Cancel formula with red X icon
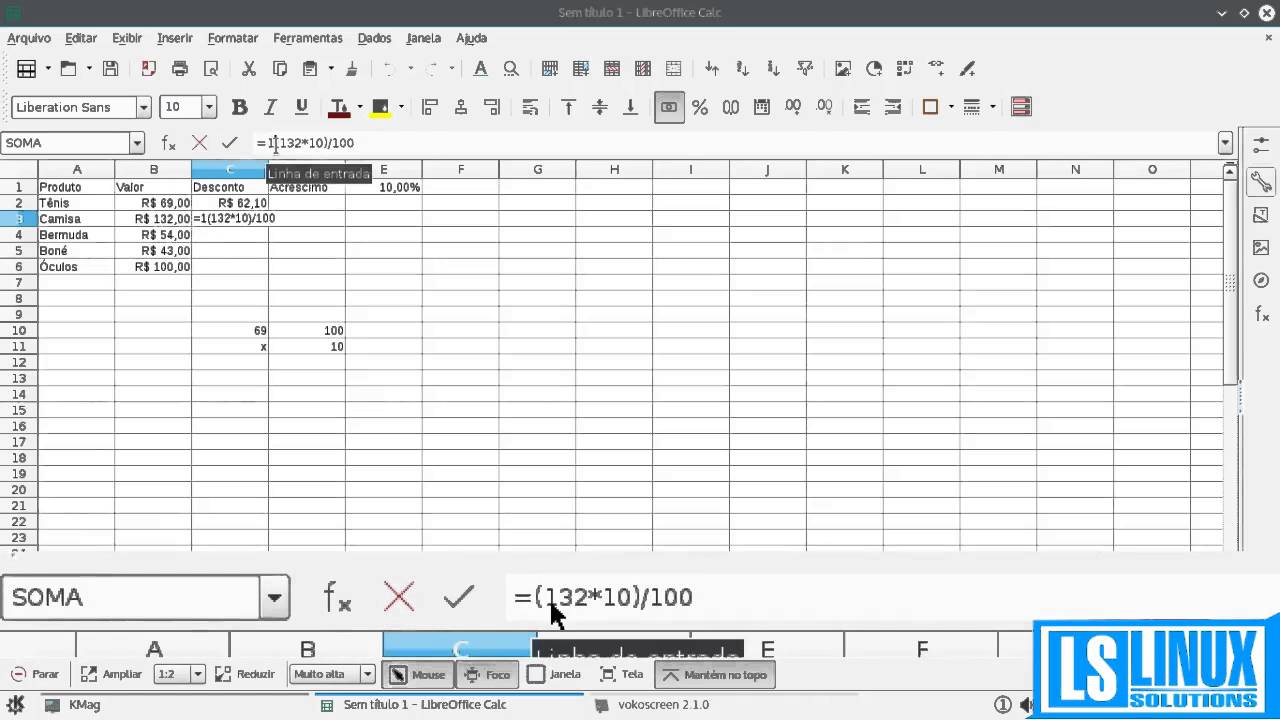The height and width of the screenshot is (720, 1280). click(199, 143)
